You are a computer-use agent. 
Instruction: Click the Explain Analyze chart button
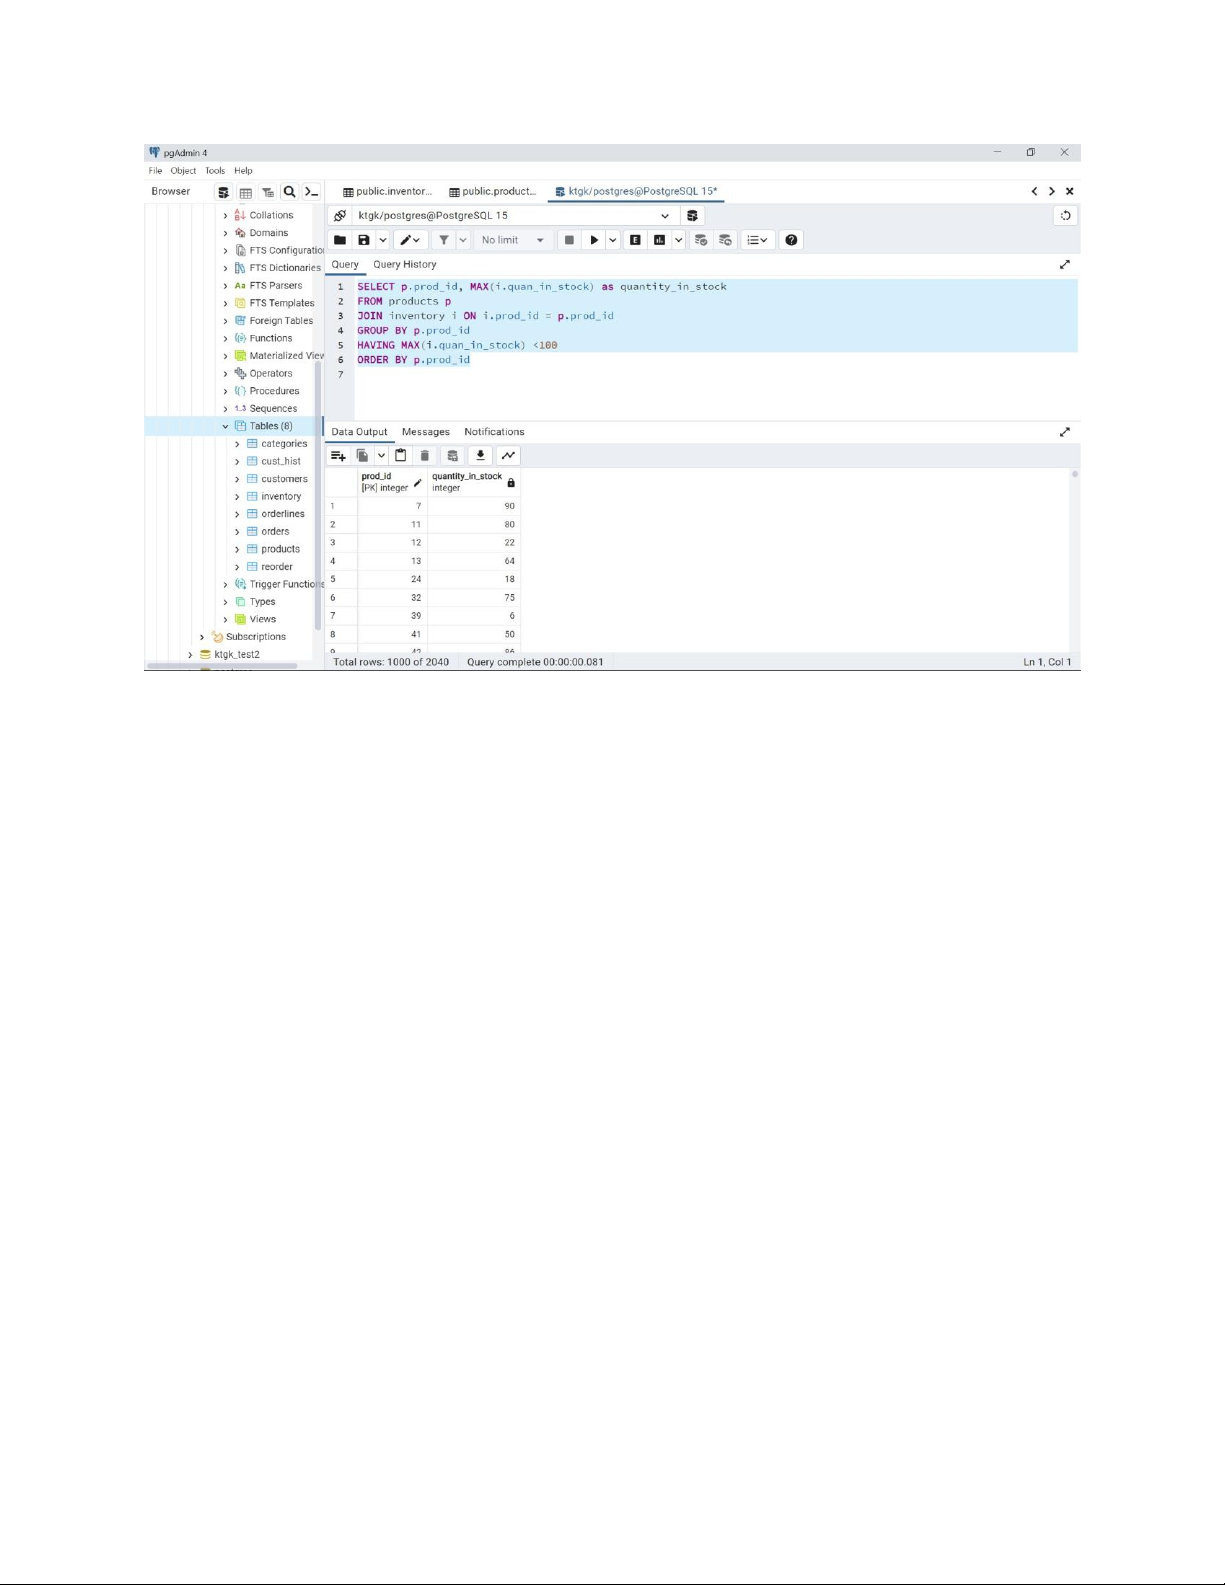pos(660,240)
